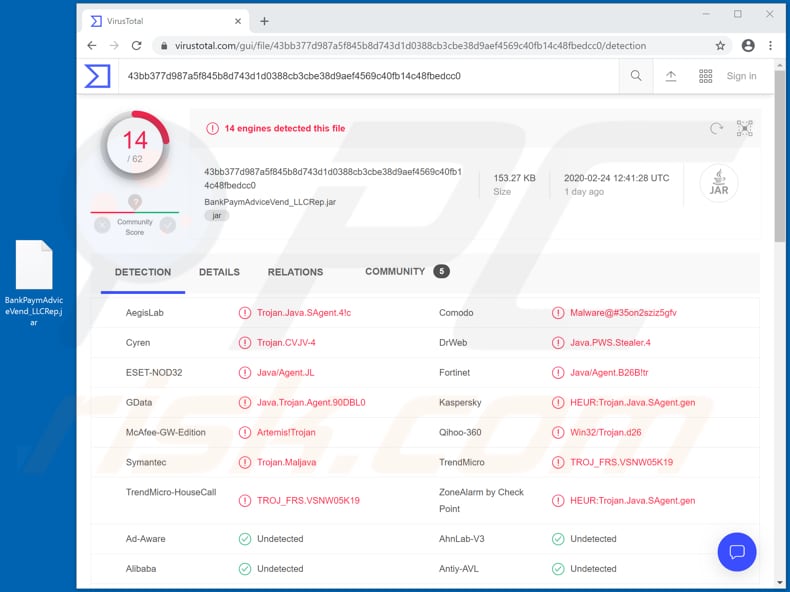
Task: Click the DrWeb Java.PWS.Stealer.4 result
Action: pyautogui.click(x=610, y=343)
